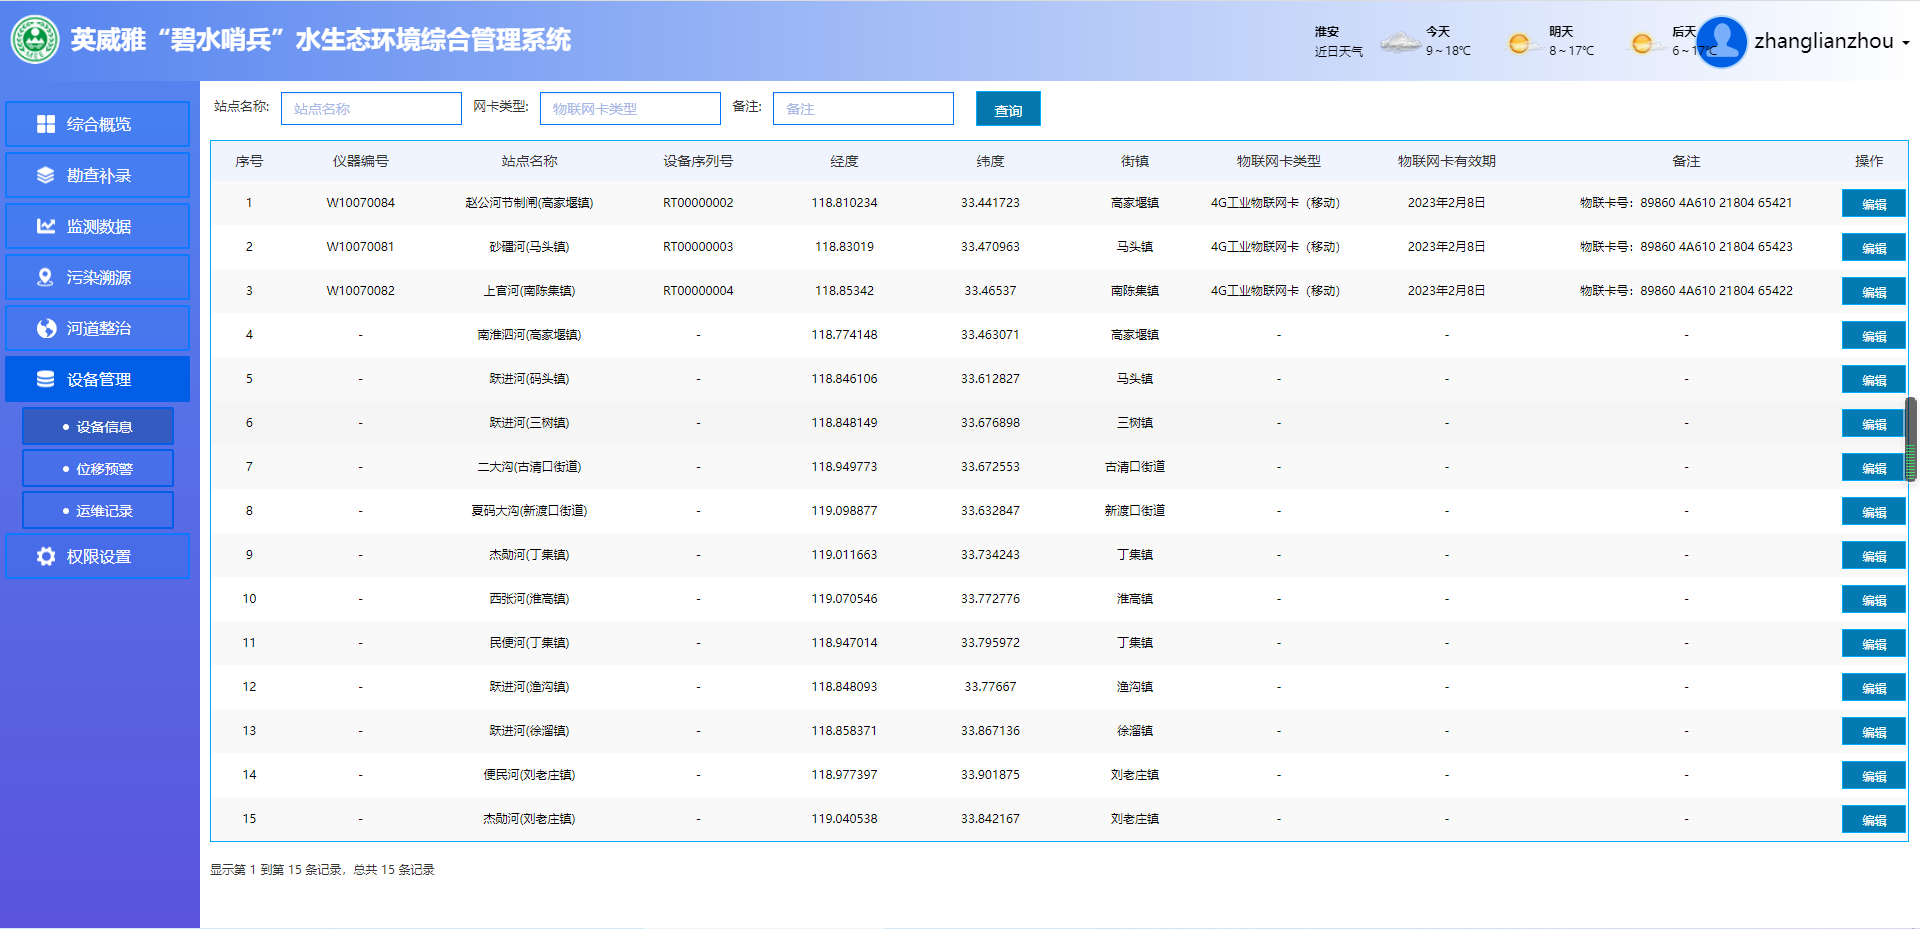Edit row 1 station 赵公河节制闸

pyautogui.click(x=1873, y=204)
